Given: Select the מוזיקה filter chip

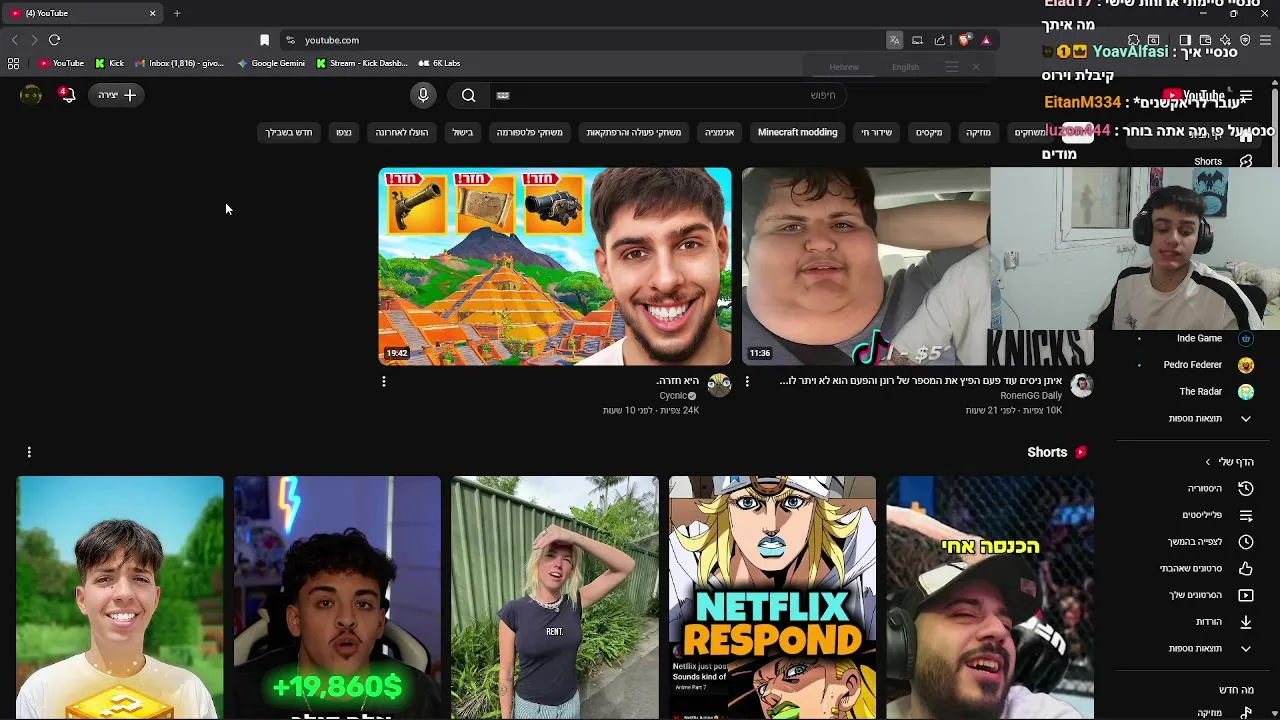Looking at the screenshot, I should point(978,132).
